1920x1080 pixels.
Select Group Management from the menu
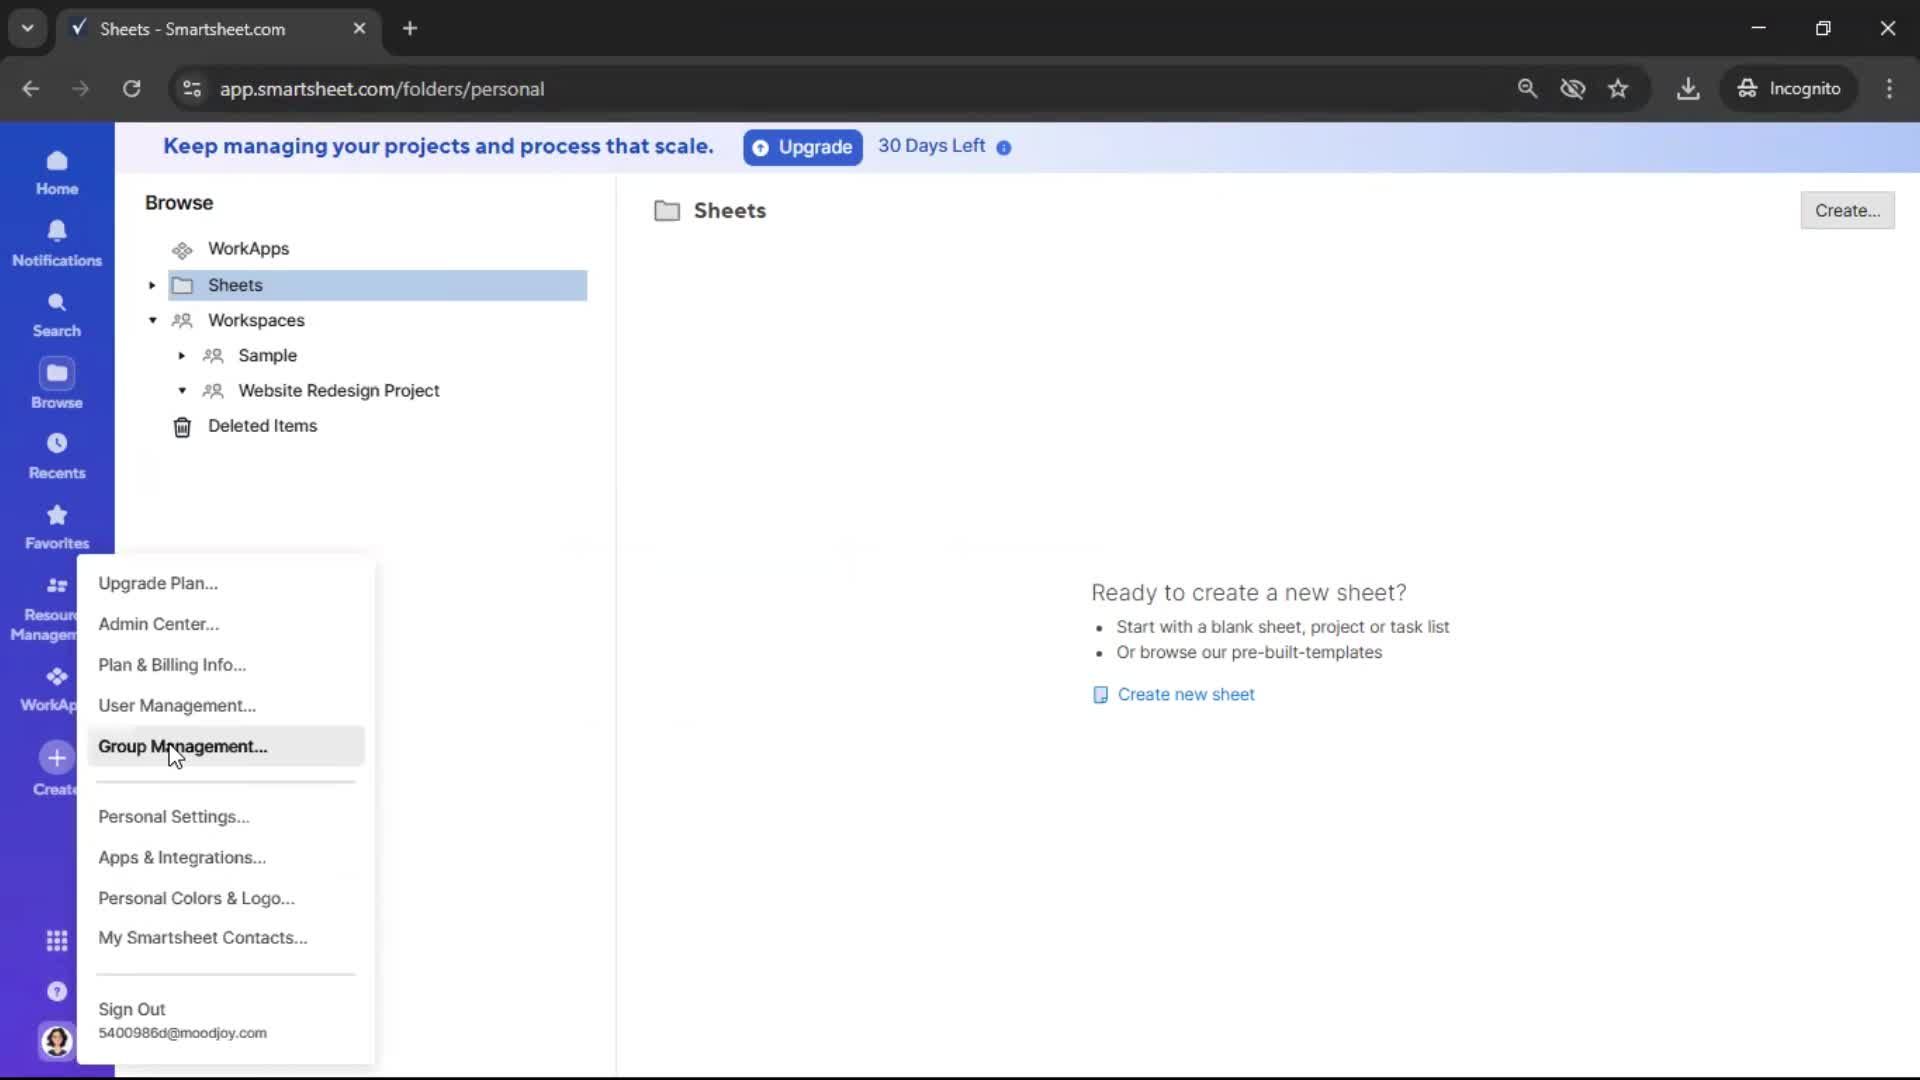(x=184, y=746)
